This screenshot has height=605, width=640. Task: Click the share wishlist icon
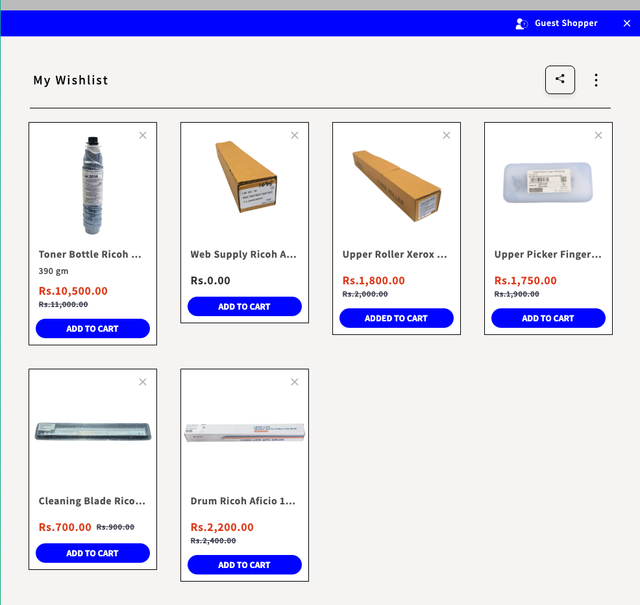pyautogui.click(x=560, y=80)
